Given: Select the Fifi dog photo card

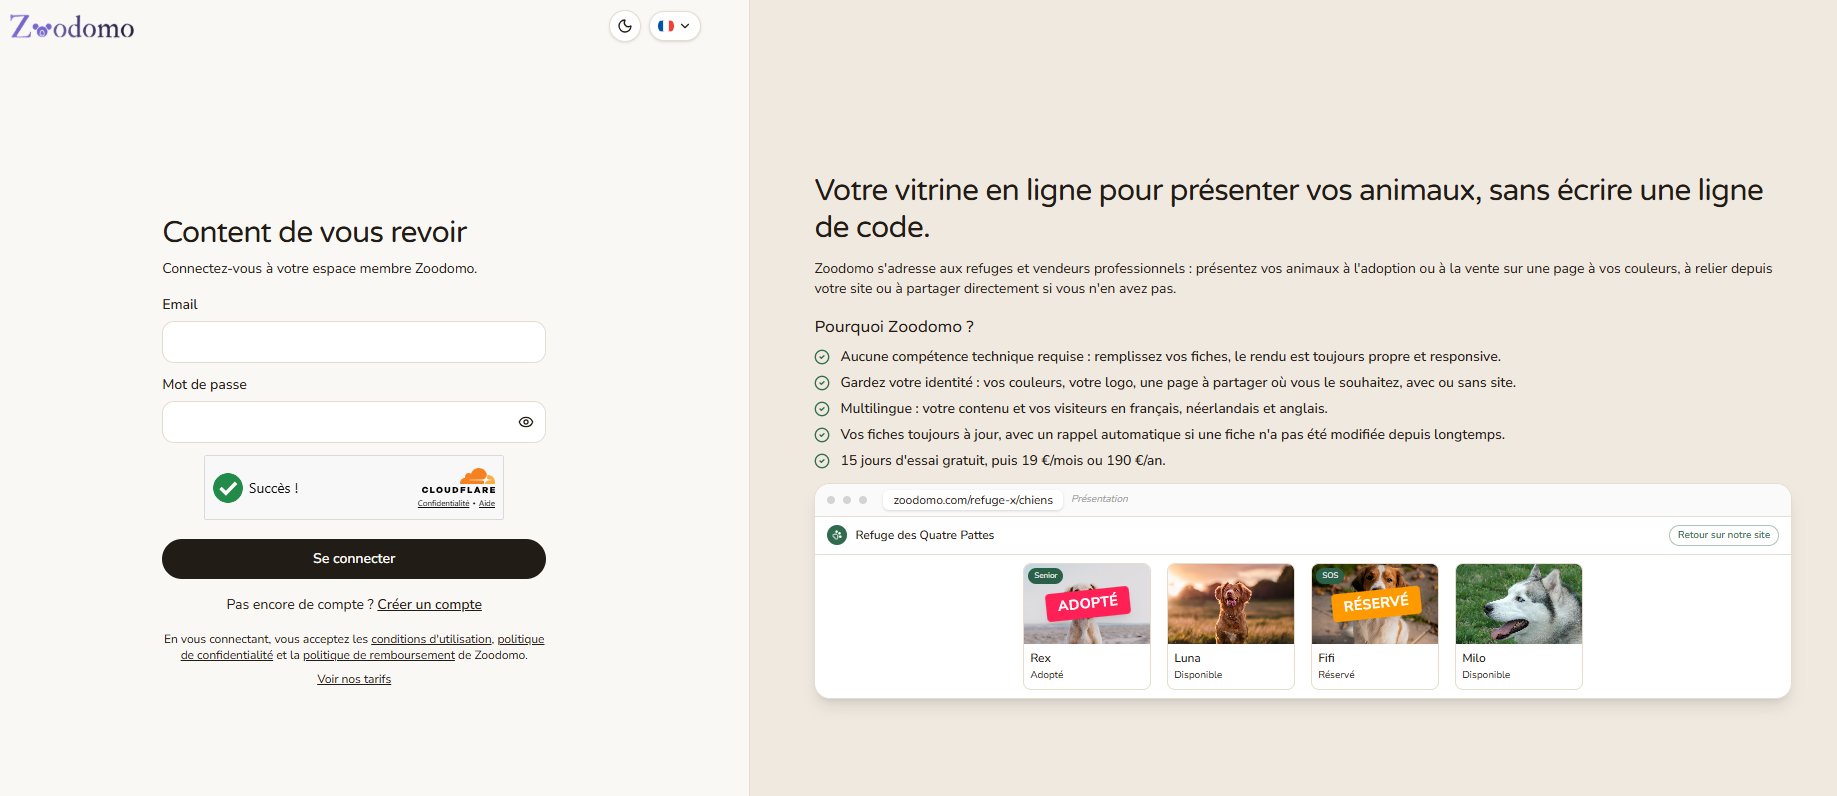Looking at the screenshot, I should click(x=1375, y=626).
